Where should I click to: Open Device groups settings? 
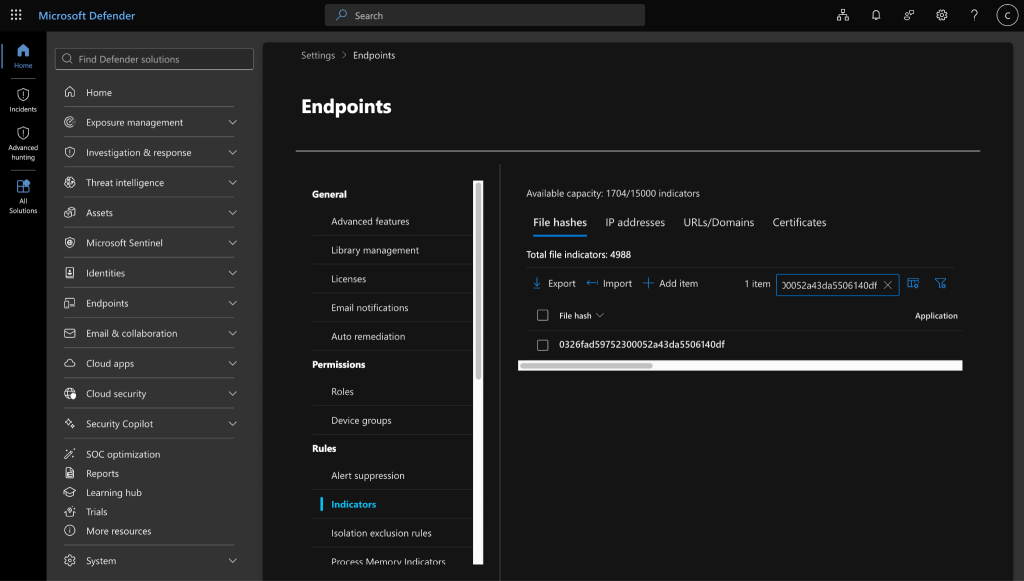click(361, 420)
